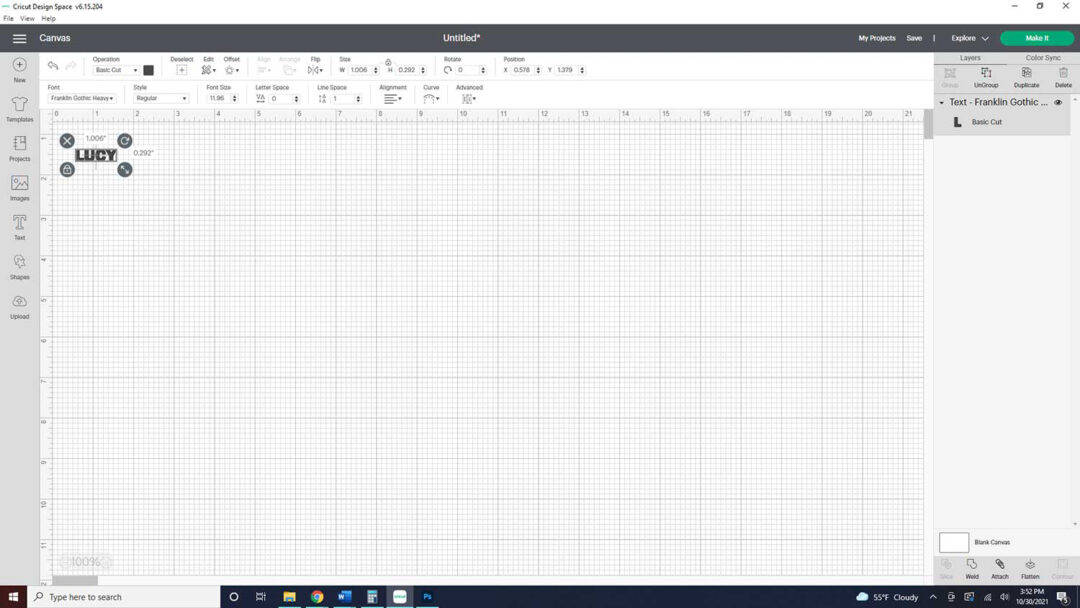Open the Font dropdown Franklin Gothic Heavy
The width and height of the screenshot is (1080, 608).
(82, 98)
